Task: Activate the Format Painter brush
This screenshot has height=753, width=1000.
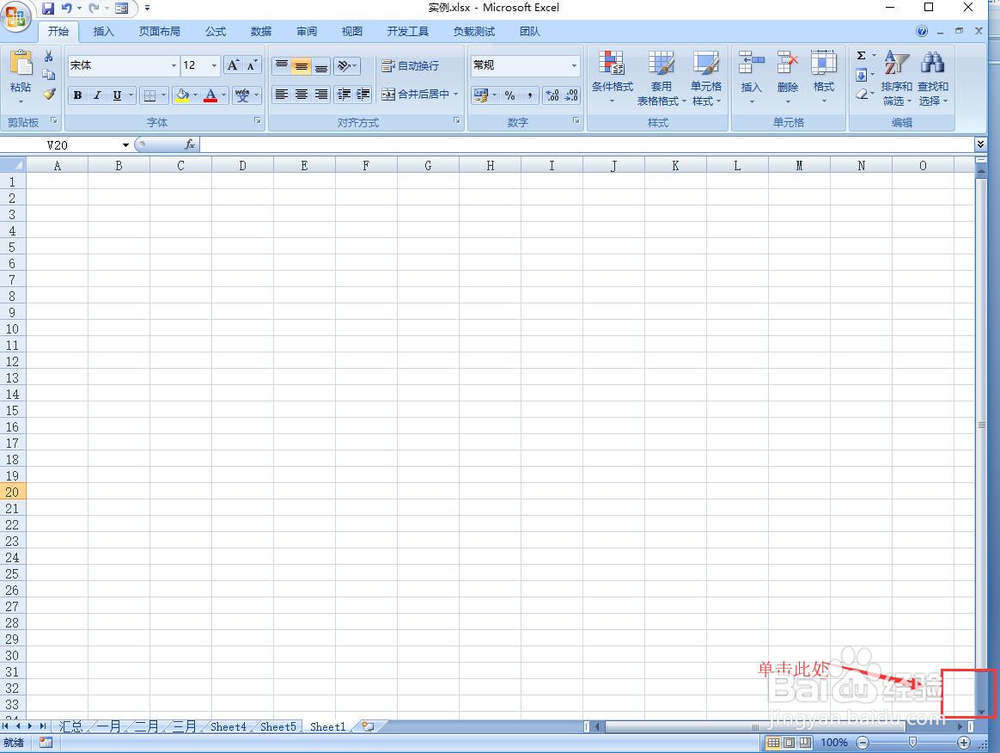Action: click(x=48, y=94)
